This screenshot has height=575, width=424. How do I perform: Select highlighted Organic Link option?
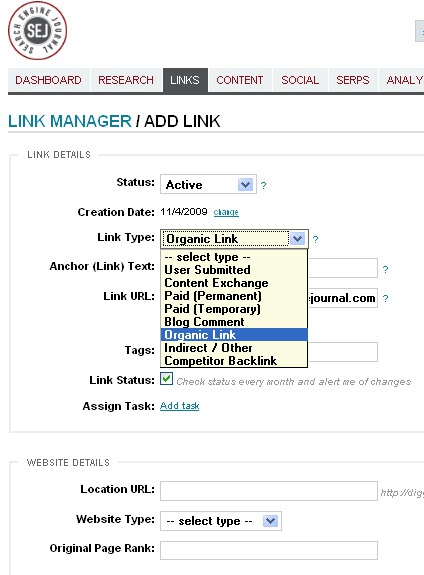coord(234,335)
